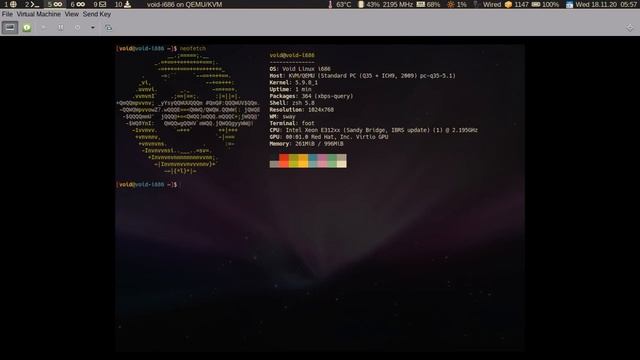Click the Packages: 364 (xbps-query) line
Viewport: 640px width, 360px height.
[311, 96]
